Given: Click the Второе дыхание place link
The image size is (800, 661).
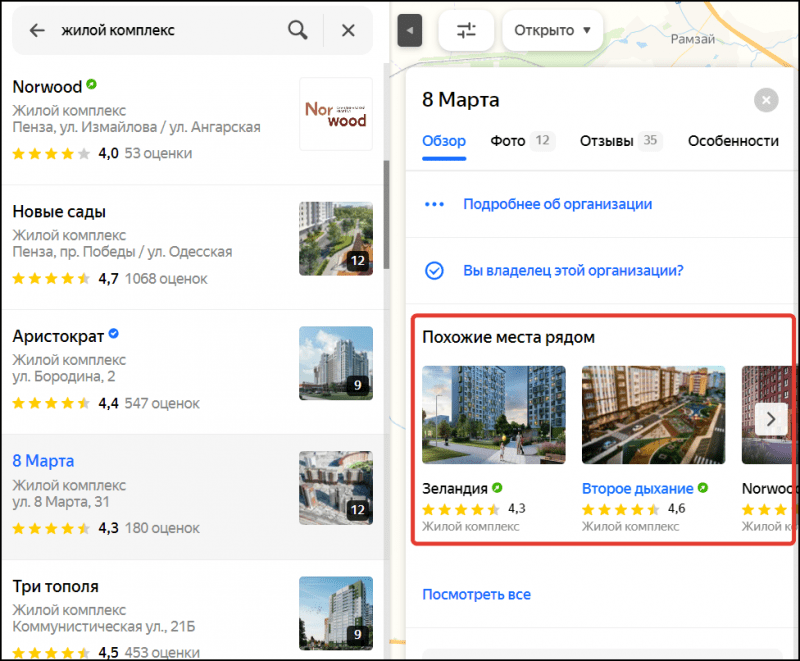Looking at the screenshot, I should point(637,489).
